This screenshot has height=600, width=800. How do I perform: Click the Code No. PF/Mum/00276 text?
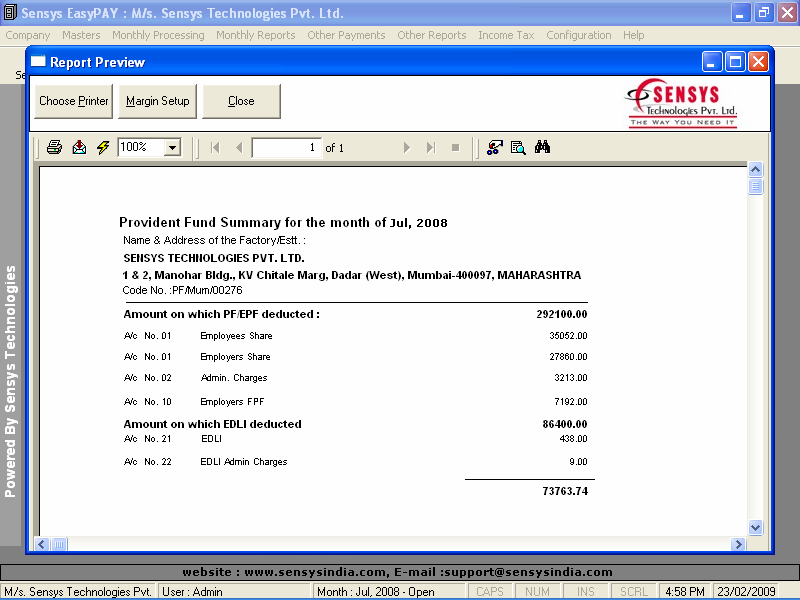(183, 290)
